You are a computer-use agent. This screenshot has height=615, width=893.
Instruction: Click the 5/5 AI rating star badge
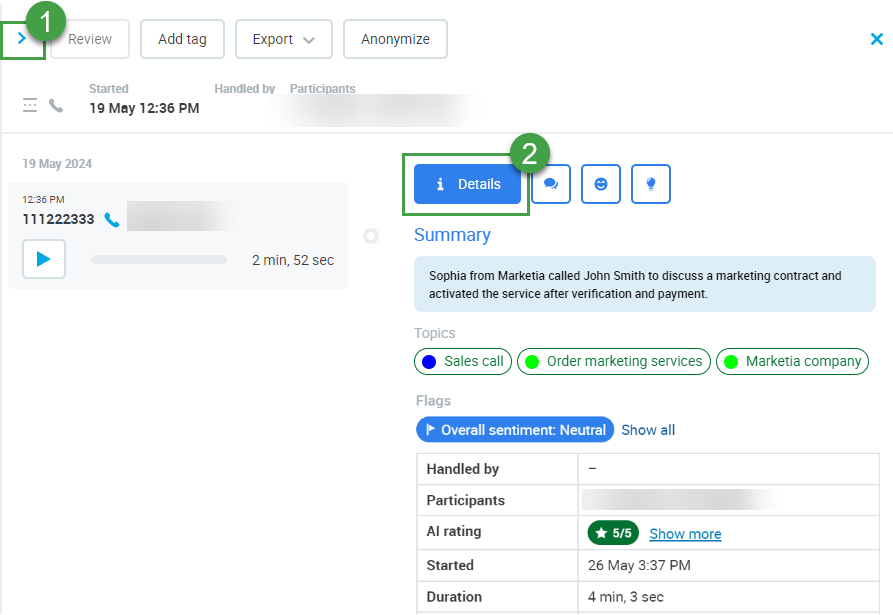click(x=613, y=533)
